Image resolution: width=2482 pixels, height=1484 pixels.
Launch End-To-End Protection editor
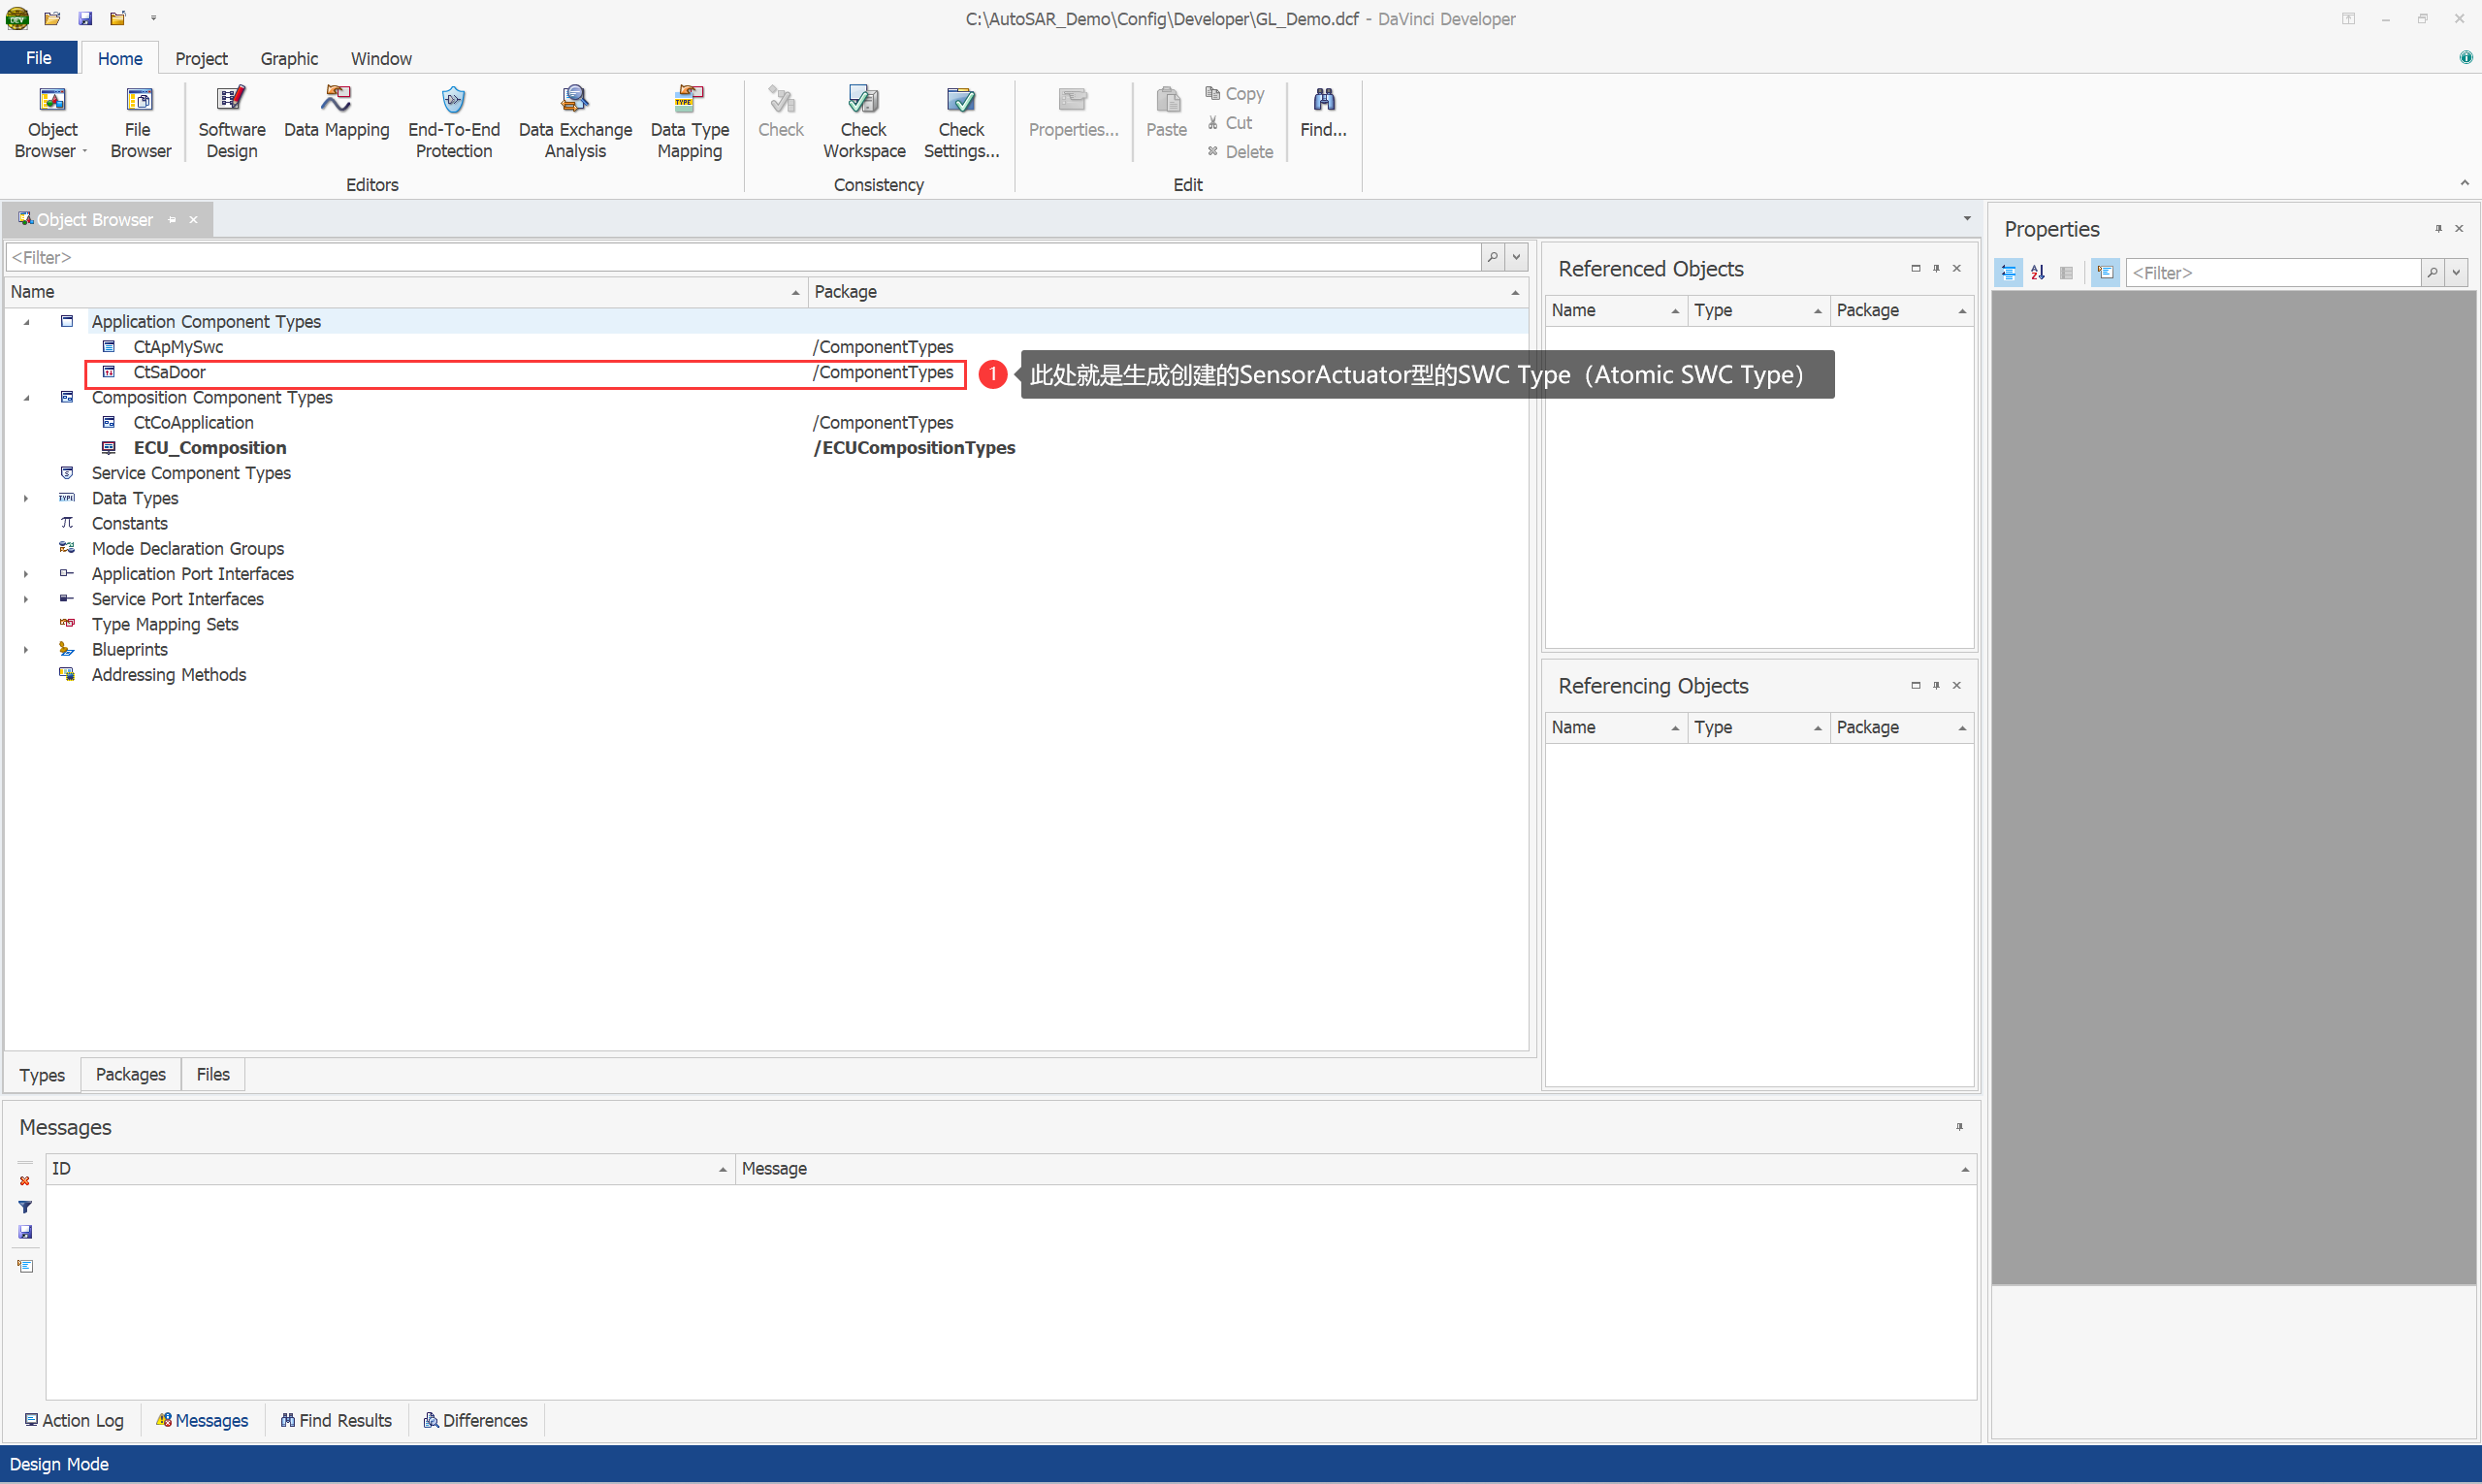point(453,122)
